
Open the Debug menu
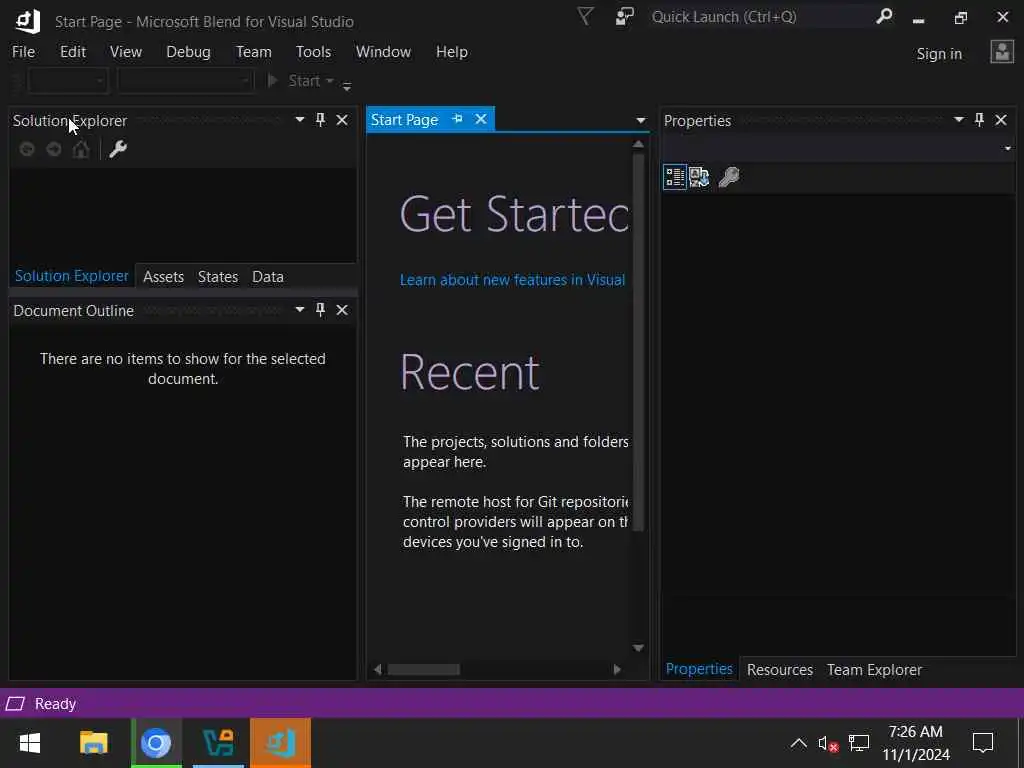[x=188, y=52]
